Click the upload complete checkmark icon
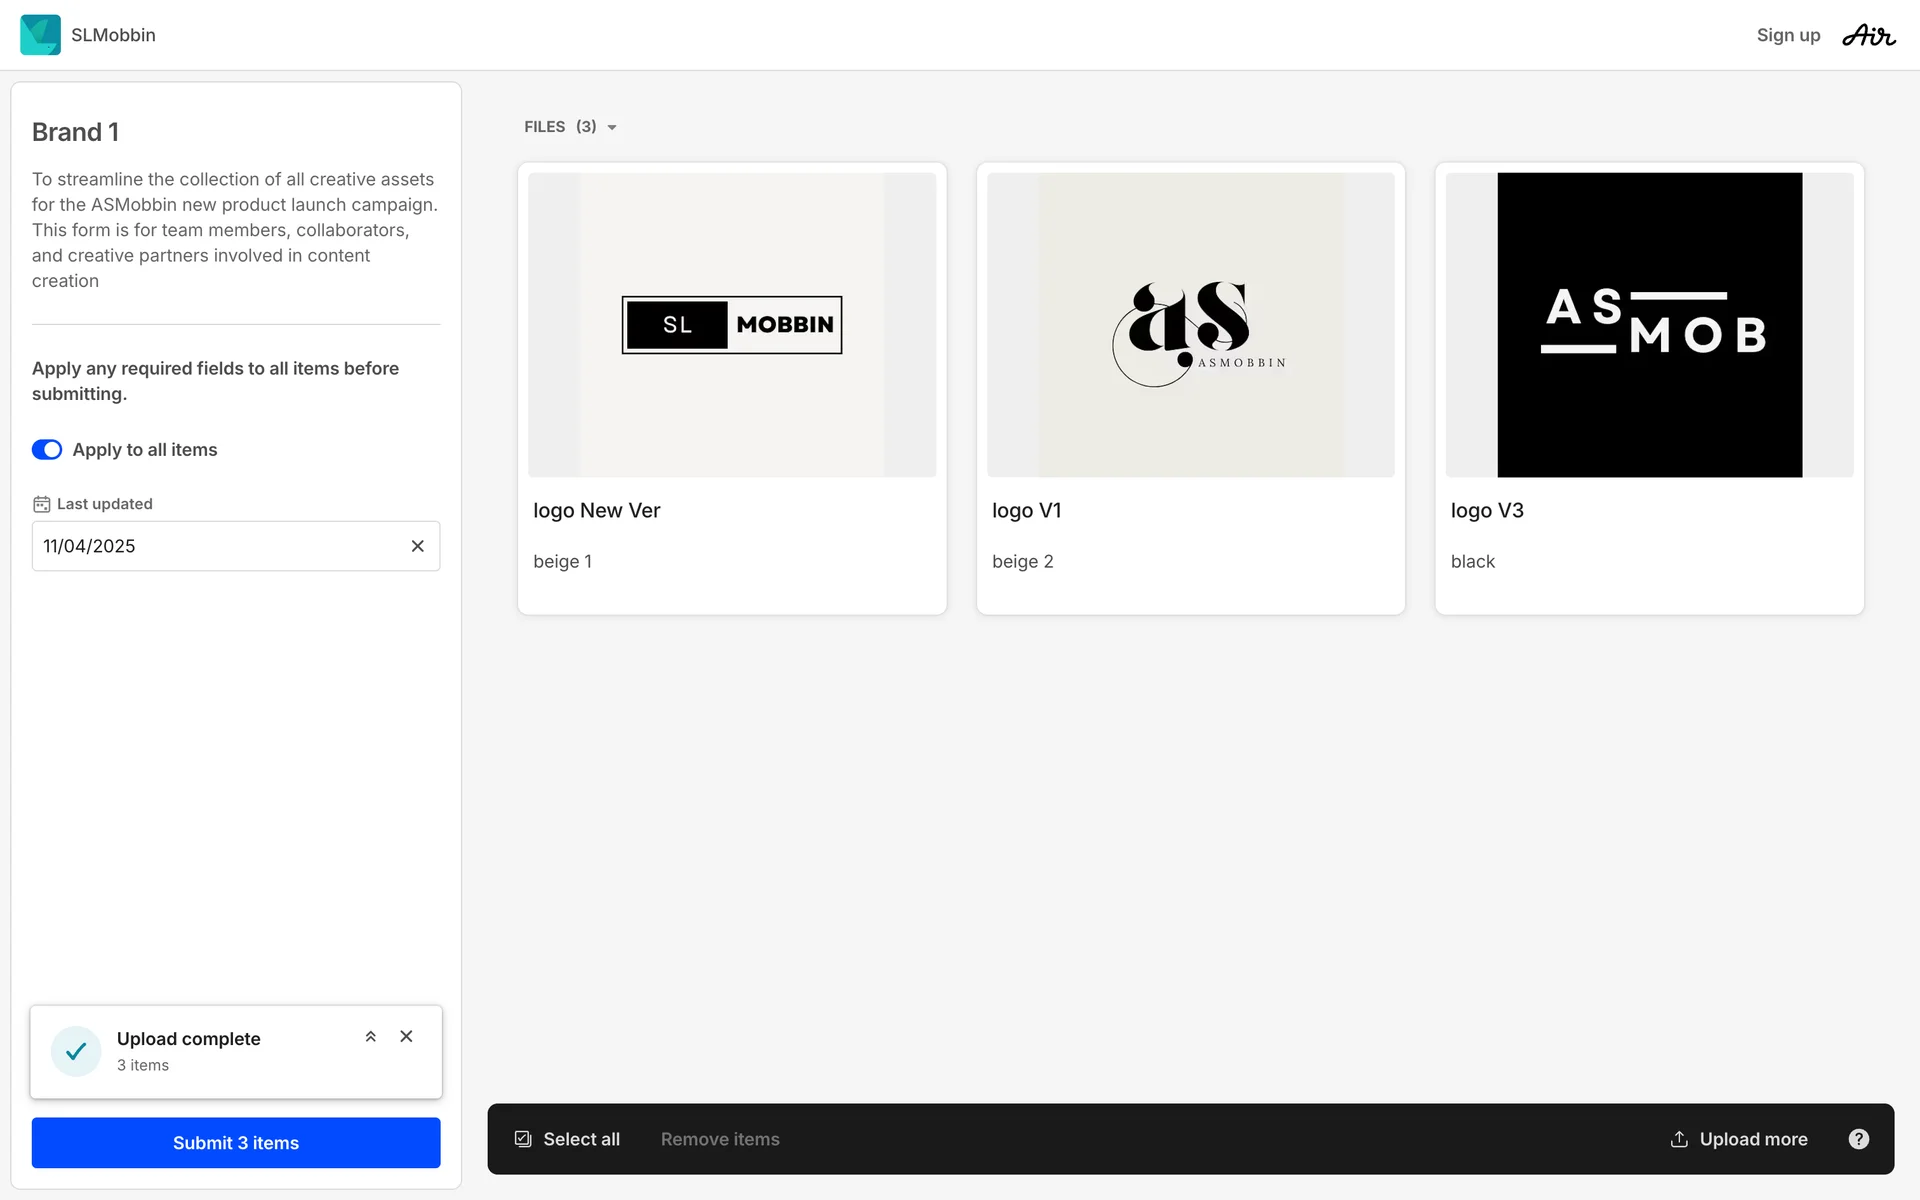Screen dimensions: 1920x1200 click(x=76, y=1051)
